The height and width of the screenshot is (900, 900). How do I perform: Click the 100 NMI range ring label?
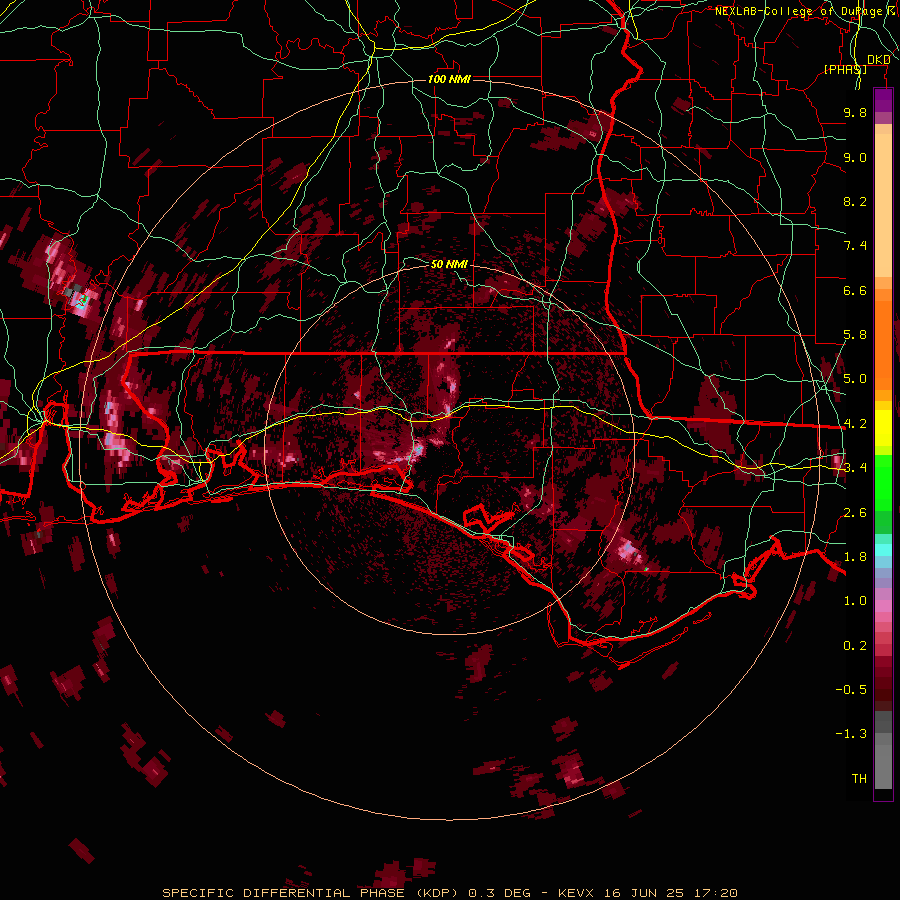click(x=449, y=79)
